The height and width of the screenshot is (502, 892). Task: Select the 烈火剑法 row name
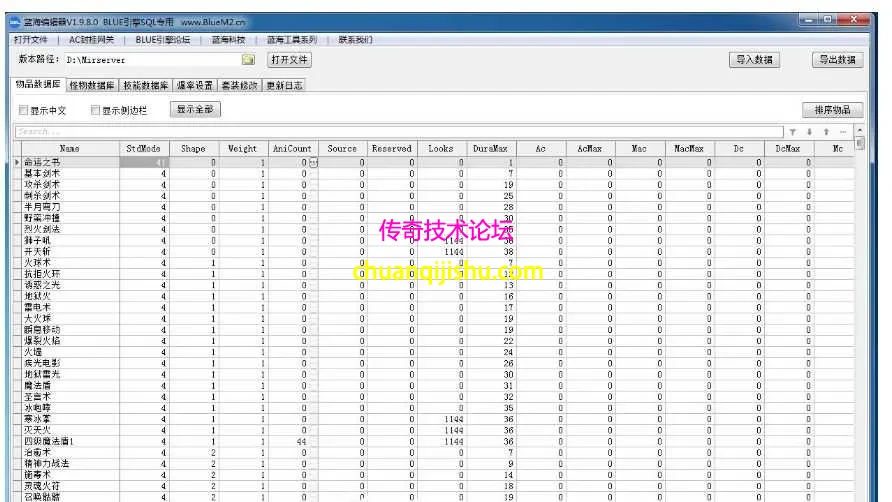(42, 229)
